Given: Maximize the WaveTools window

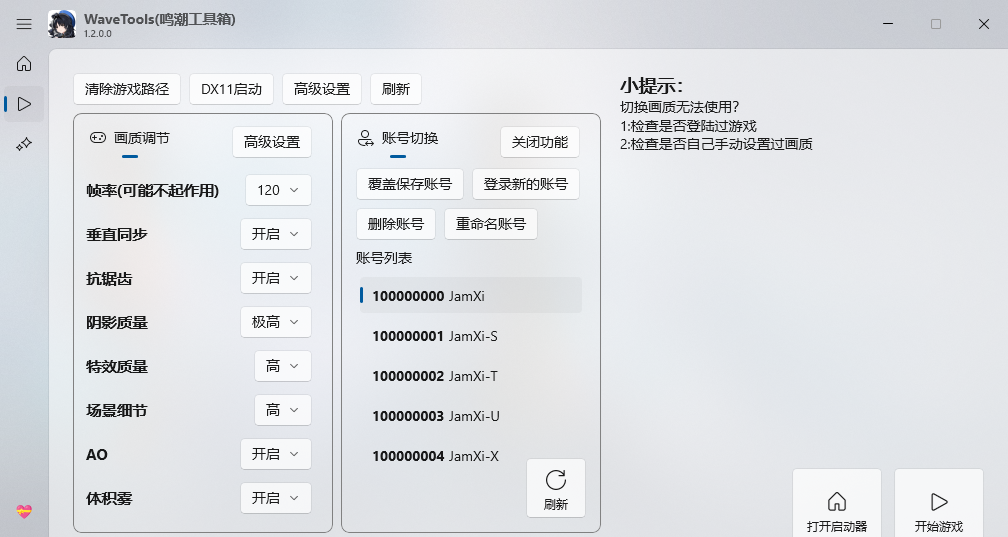Looking at the screenshot, I should tap(936, 24).
